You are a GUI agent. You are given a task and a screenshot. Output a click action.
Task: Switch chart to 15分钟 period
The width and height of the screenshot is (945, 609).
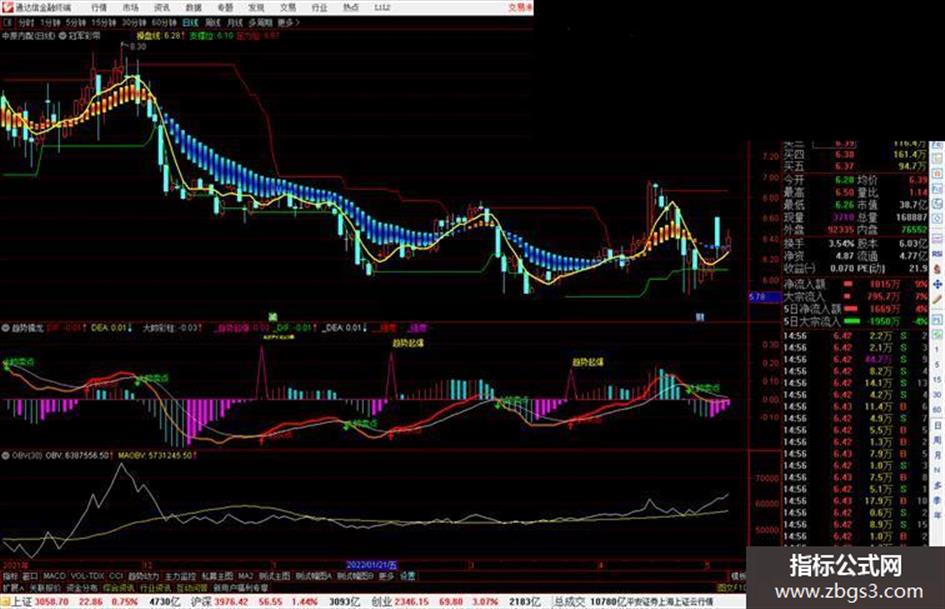pyautogui.click(x=104, y=22)
